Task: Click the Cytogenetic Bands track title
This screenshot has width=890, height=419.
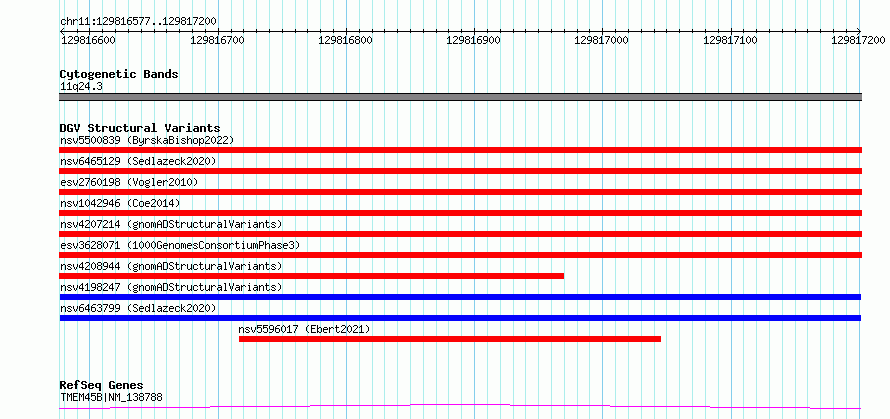Action: pyautogui.click(x=119, y=74)
